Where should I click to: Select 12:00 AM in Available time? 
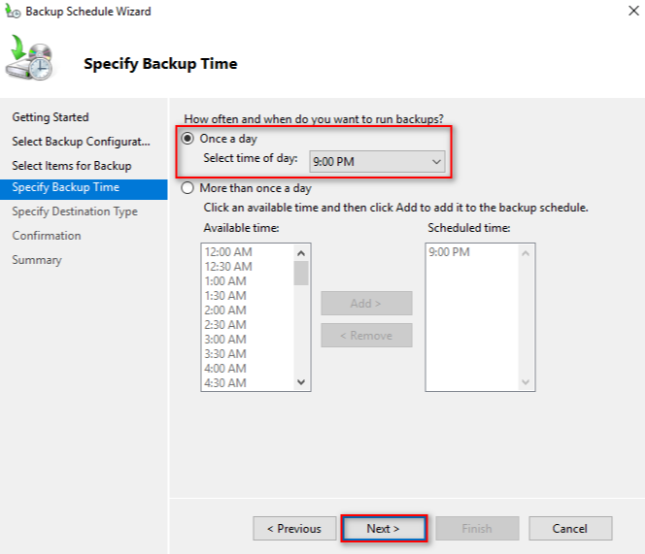[x=228, y=252]
